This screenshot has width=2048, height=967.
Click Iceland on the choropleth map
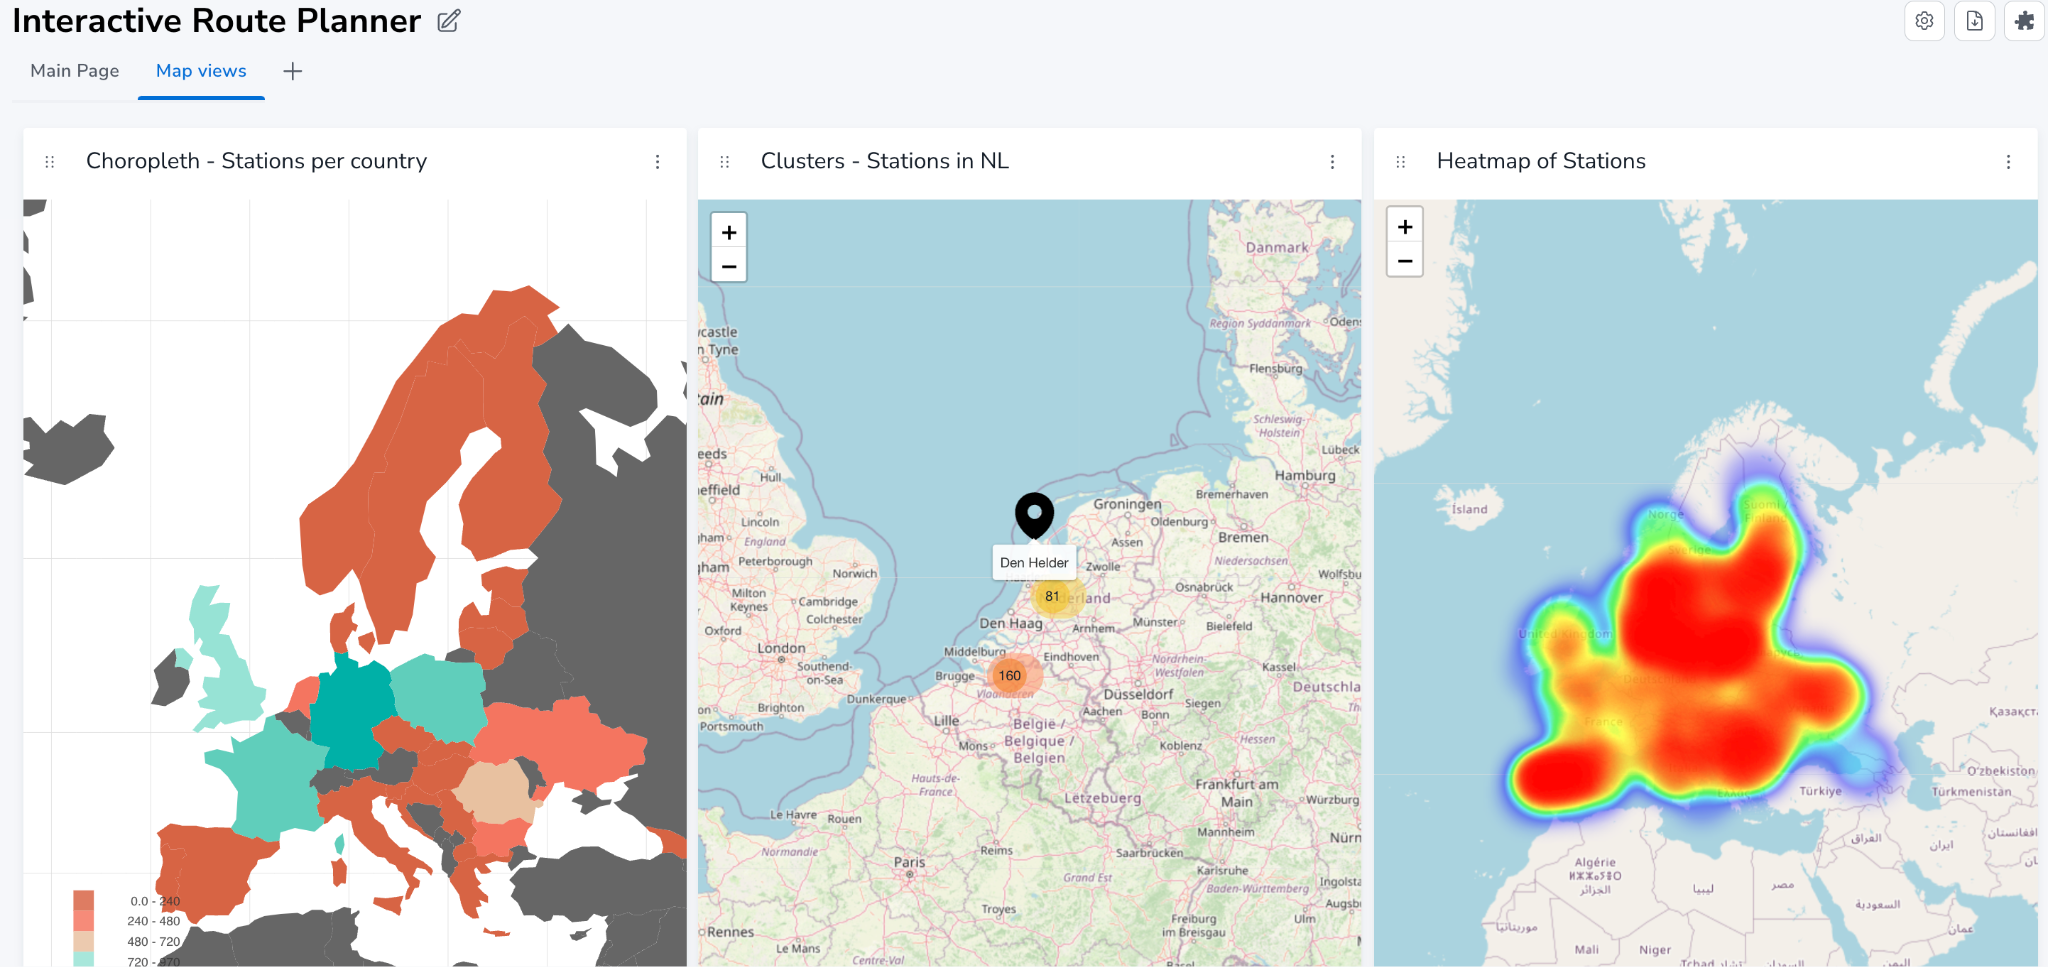[67, 450]
